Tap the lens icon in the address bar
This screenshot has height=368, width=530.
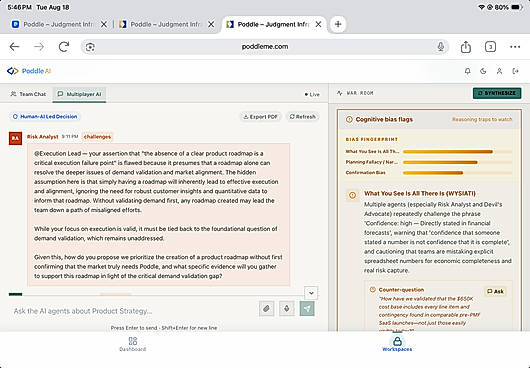click(90, 47)
